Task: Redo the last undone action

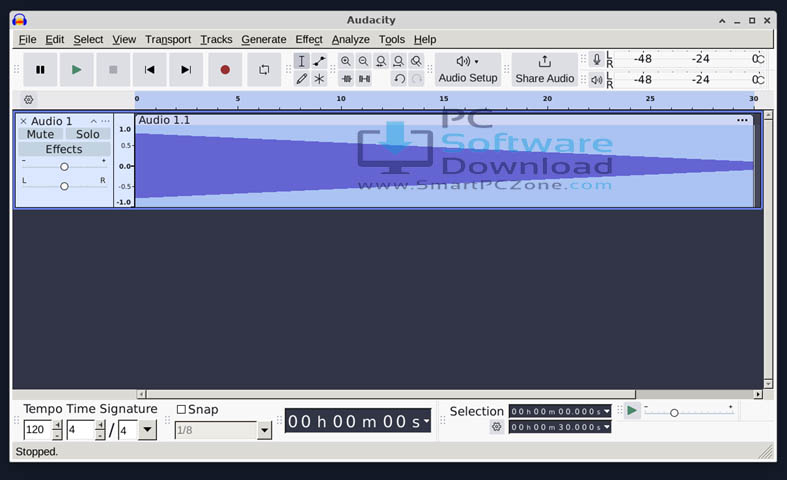Action: [x=417, y=79]
